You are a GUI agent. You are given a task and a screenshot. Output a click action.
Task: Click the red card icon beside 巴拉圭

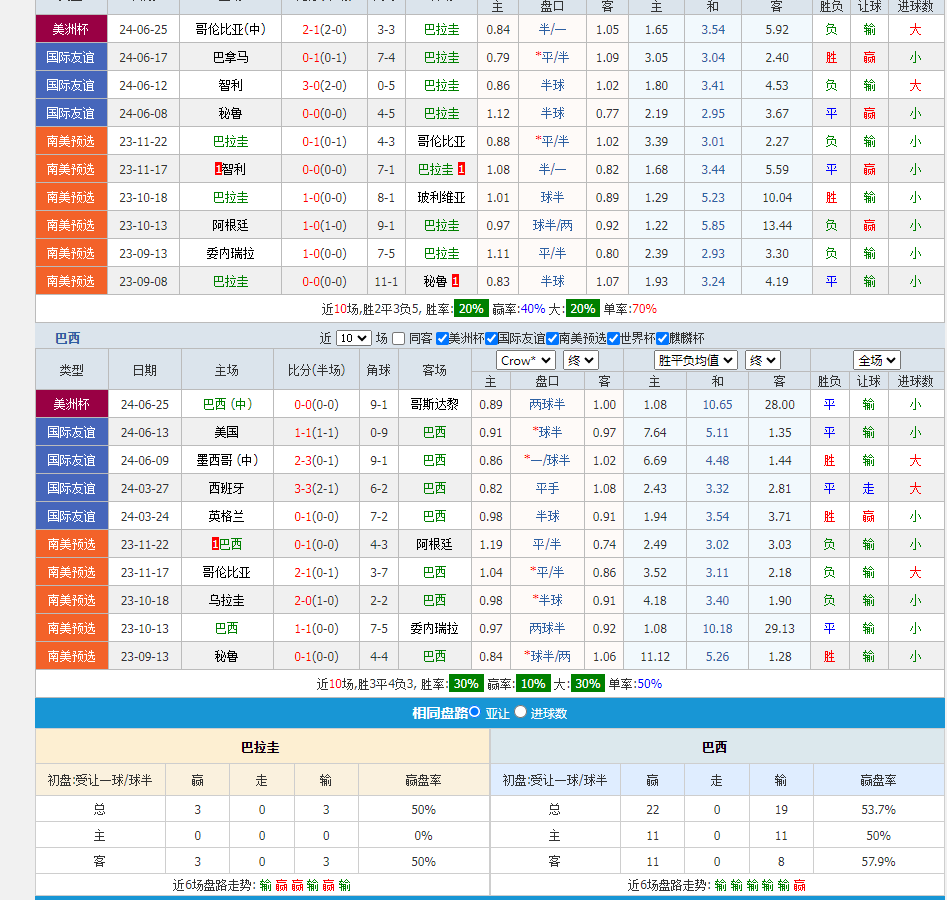pos(461,169)
